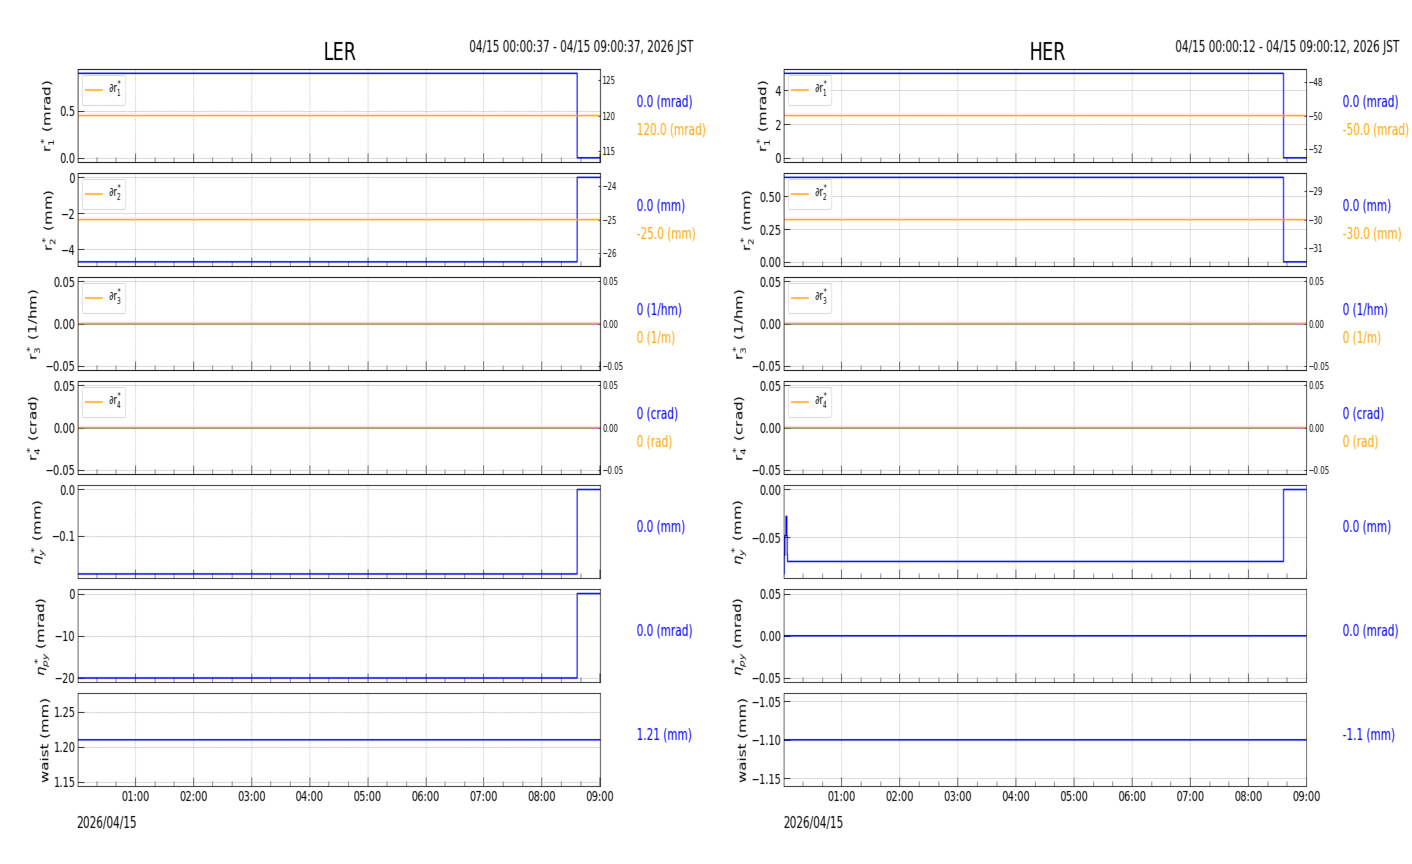Click the "2026/04/15" date under LER plots
1412x864 pixels.
pos(107,823)
